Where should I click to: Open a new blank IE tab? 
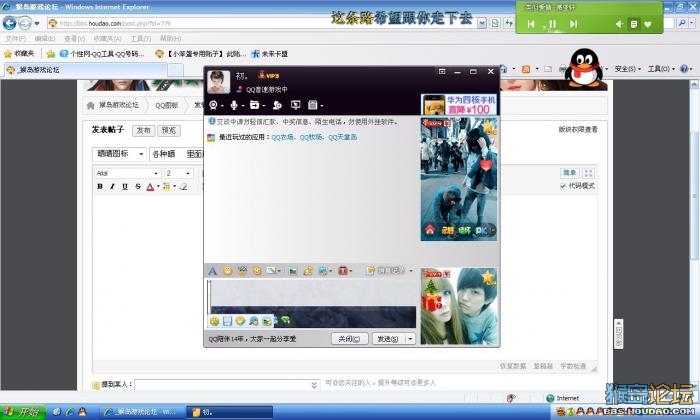coord(175,70)
